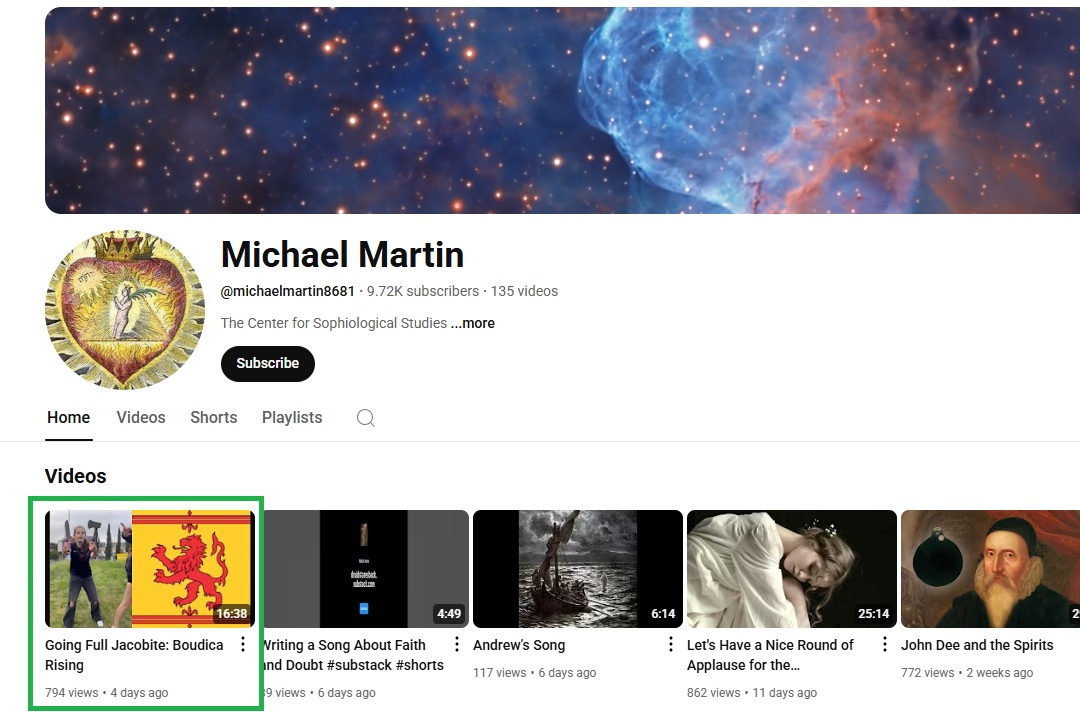Open the Writing a Song About Faith title link
The image size is (1080, 712).
click(x=353, y=655)
